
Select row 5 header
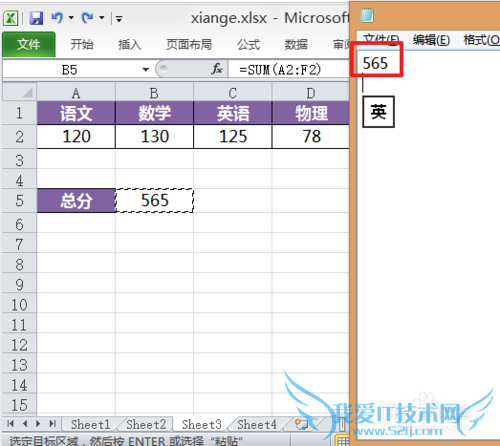(19, 201)
